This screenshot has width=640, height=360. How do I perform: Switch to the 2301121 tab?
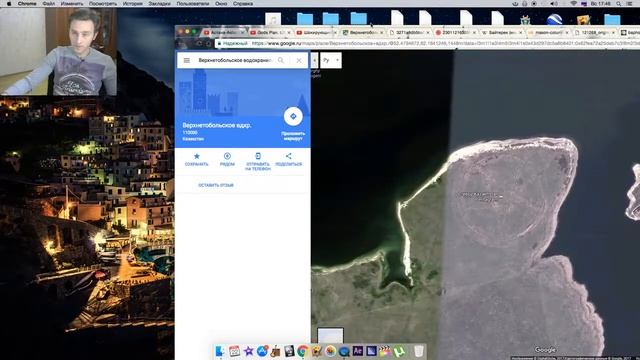pos(456,32)
